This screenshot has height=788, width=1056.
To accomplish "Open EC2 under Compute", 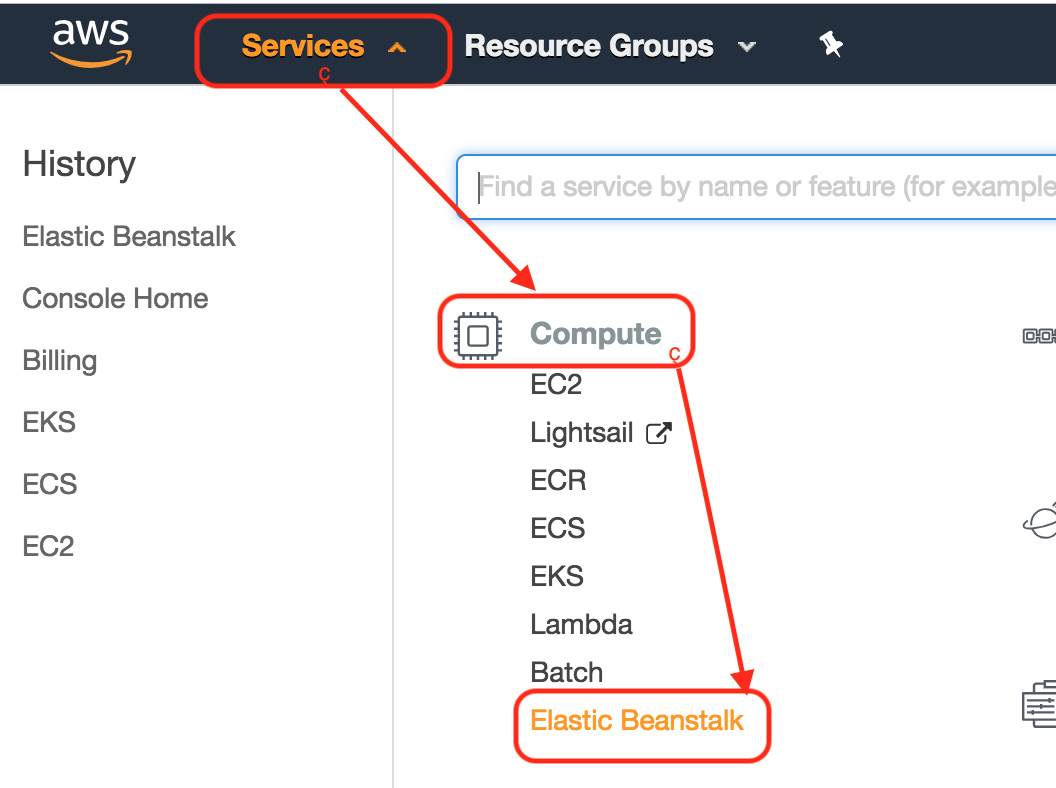I will [556, 385].
